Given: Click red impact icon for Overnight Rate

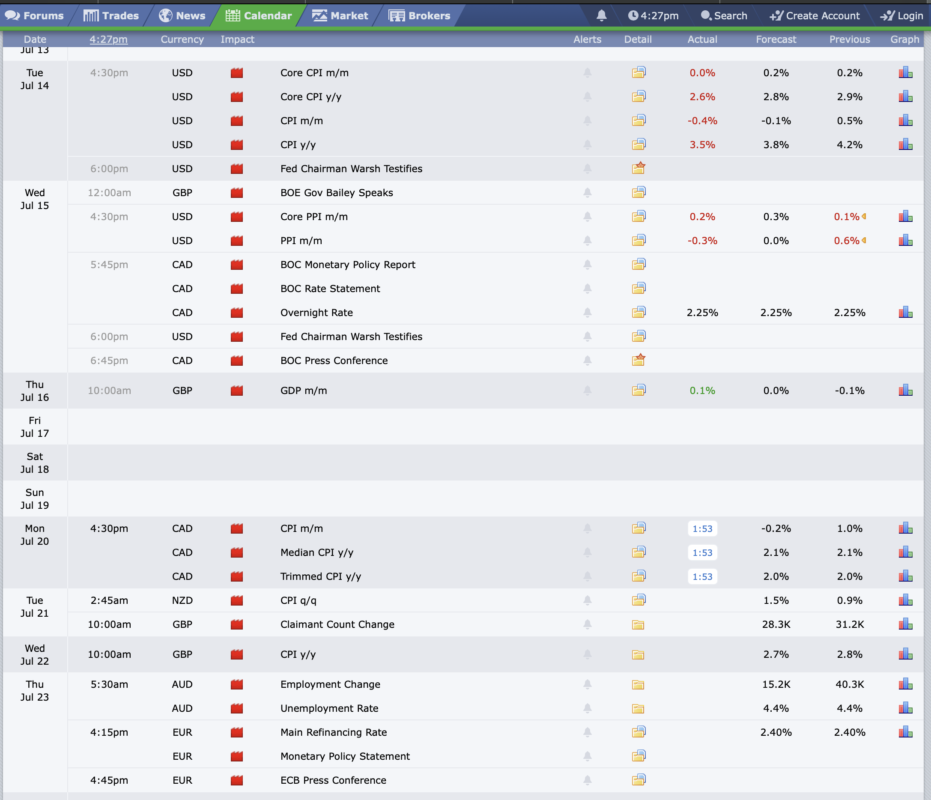Looking at the screenshot, I should tap(237, 312).
